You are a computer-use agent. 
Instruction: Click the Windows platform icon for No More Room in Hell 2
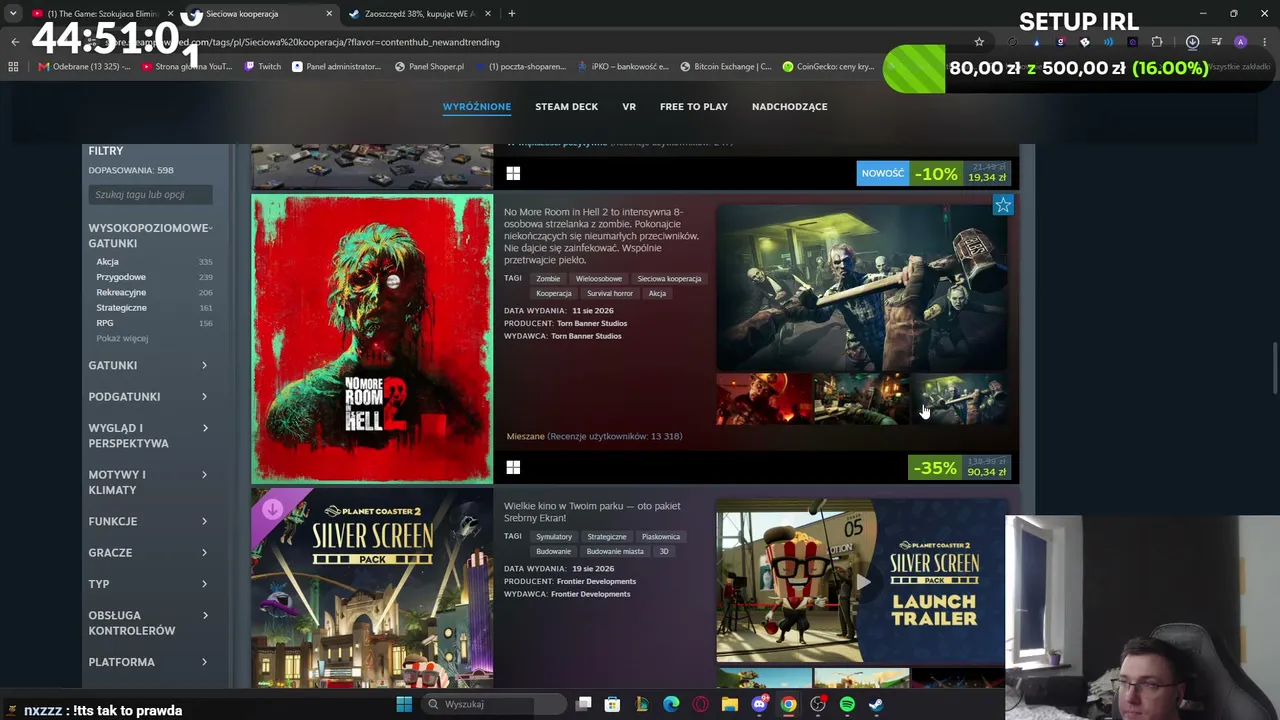point(513,467)
